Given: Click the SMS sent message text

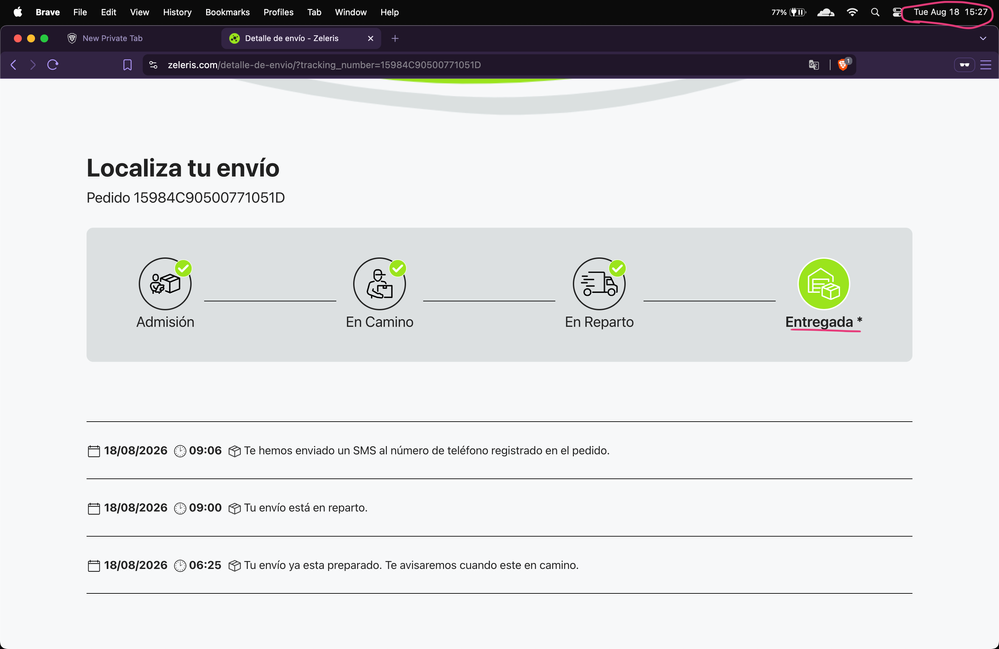Looking at the screenshot, I should coord(427,451).
